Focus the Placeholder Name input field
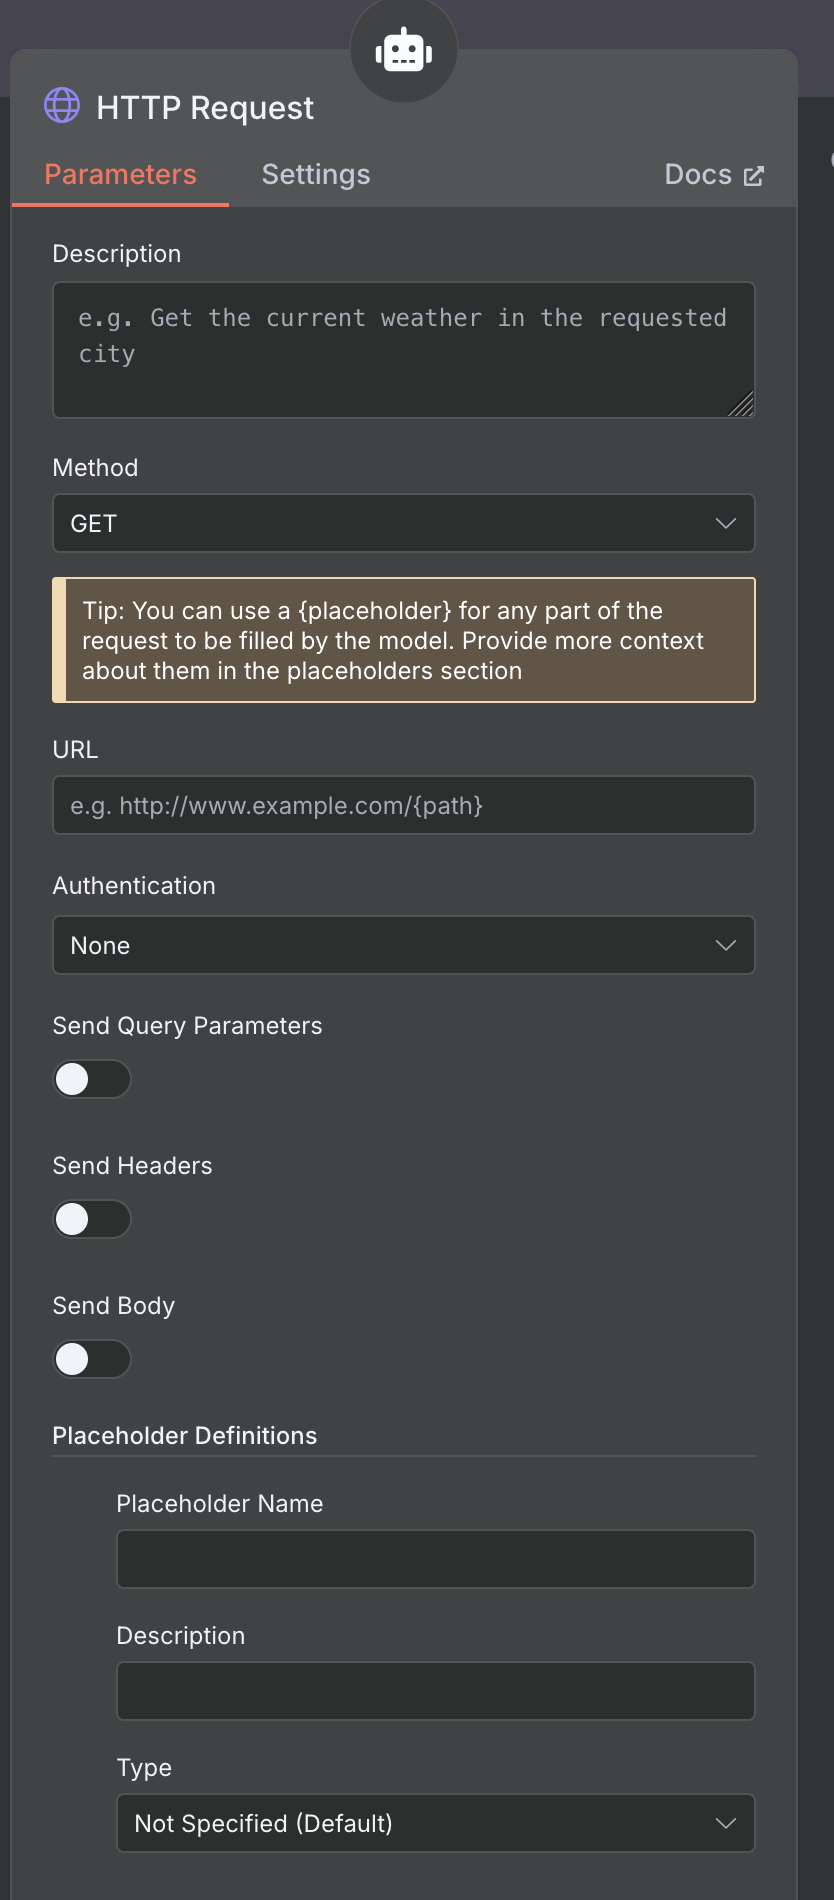This screenshot has width=834, height=1900. pos(435,1559)
